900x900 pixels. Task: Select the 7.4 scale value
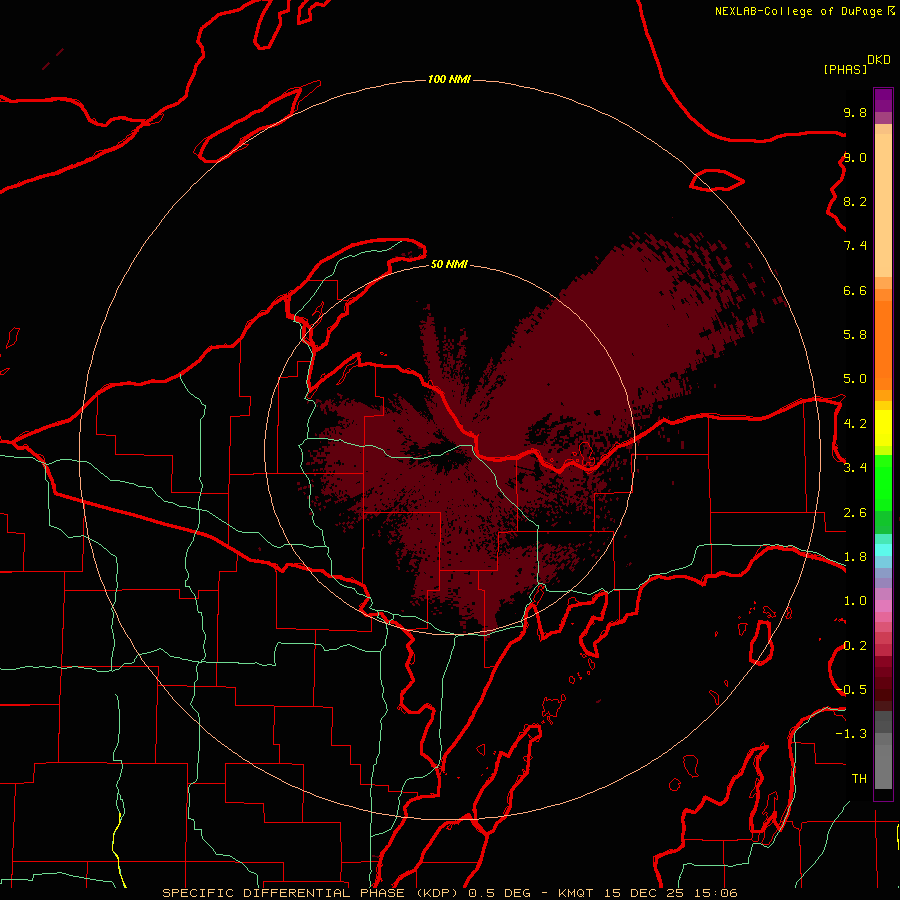coord(855,246)
